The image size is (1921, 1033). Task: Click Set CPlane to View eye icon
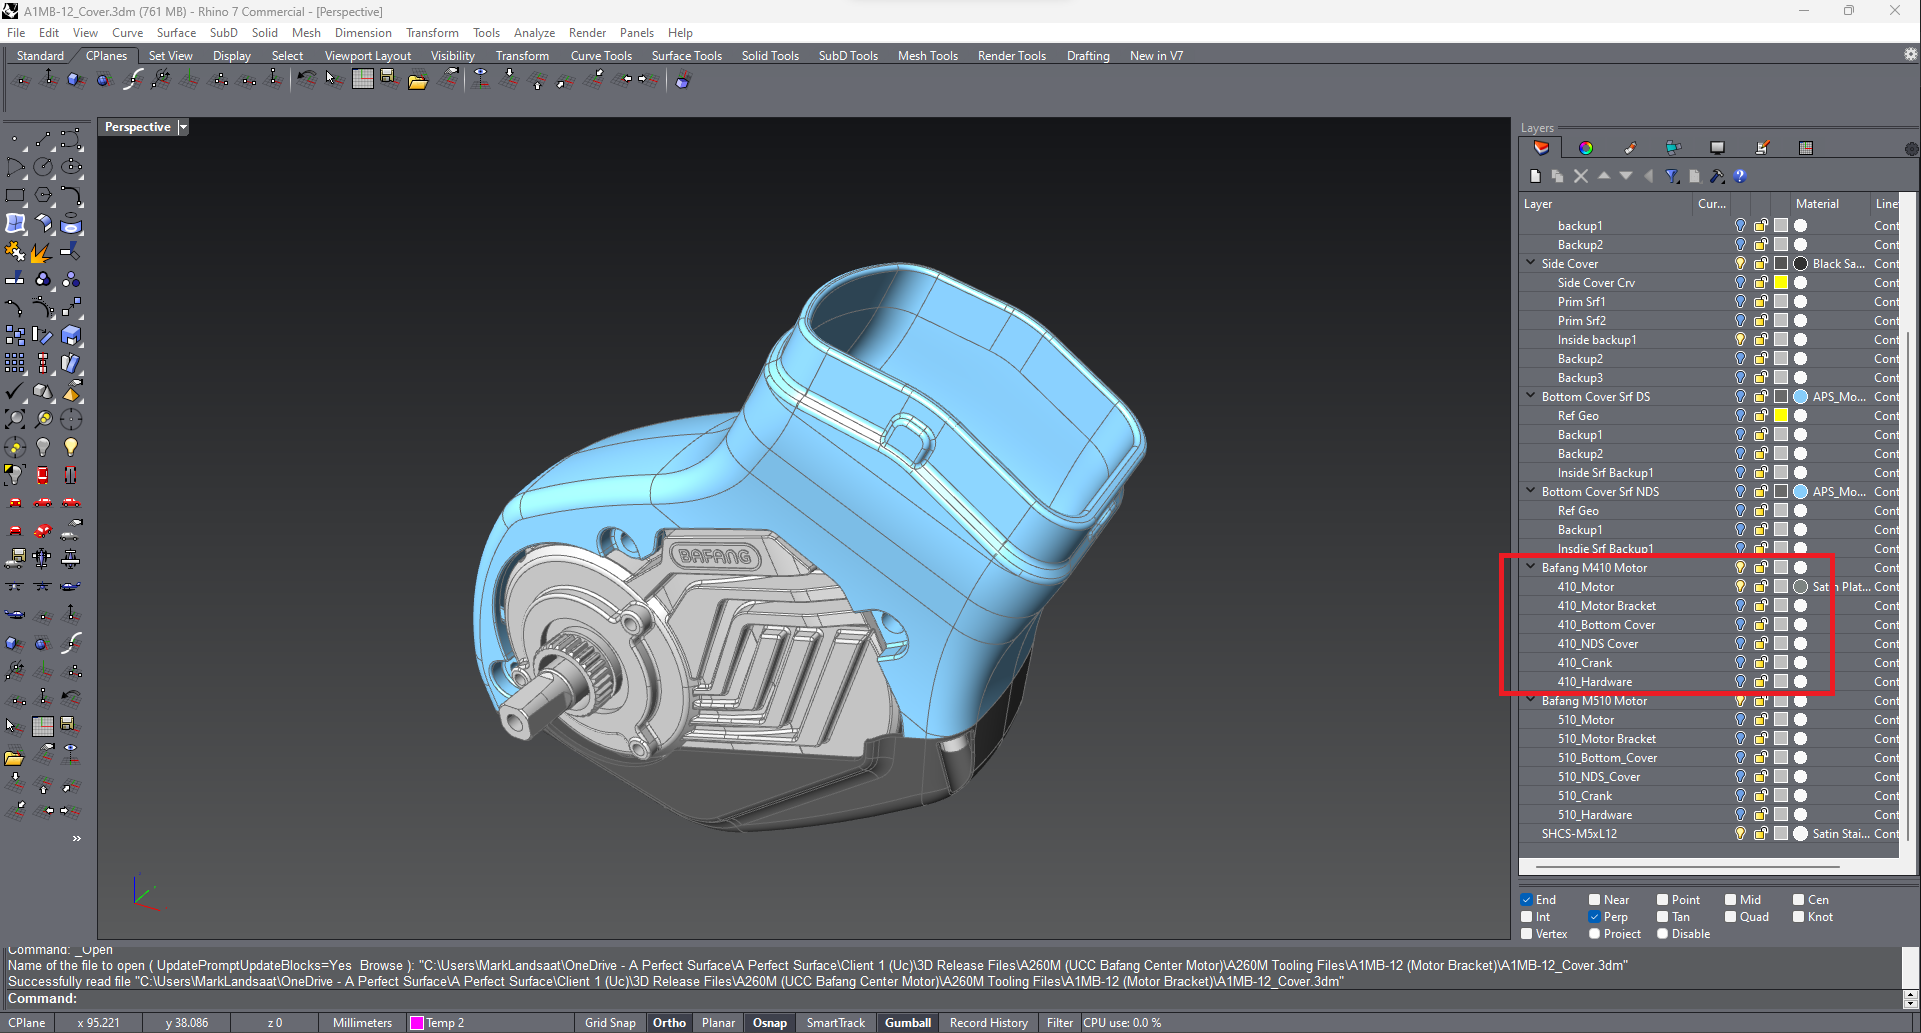pos(481,79)
